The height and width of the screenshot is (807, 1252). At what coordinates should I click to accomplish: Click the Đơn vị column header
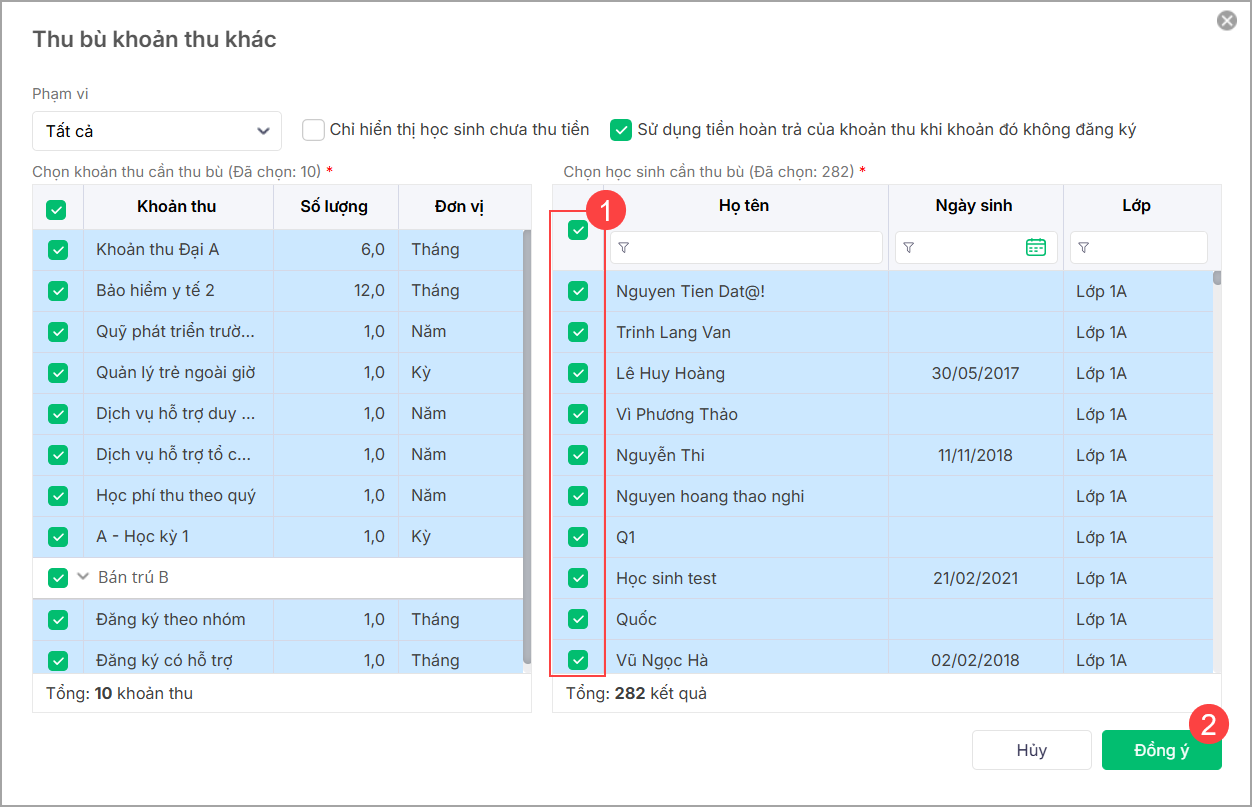pyautogui.click(x=460, y=207)
